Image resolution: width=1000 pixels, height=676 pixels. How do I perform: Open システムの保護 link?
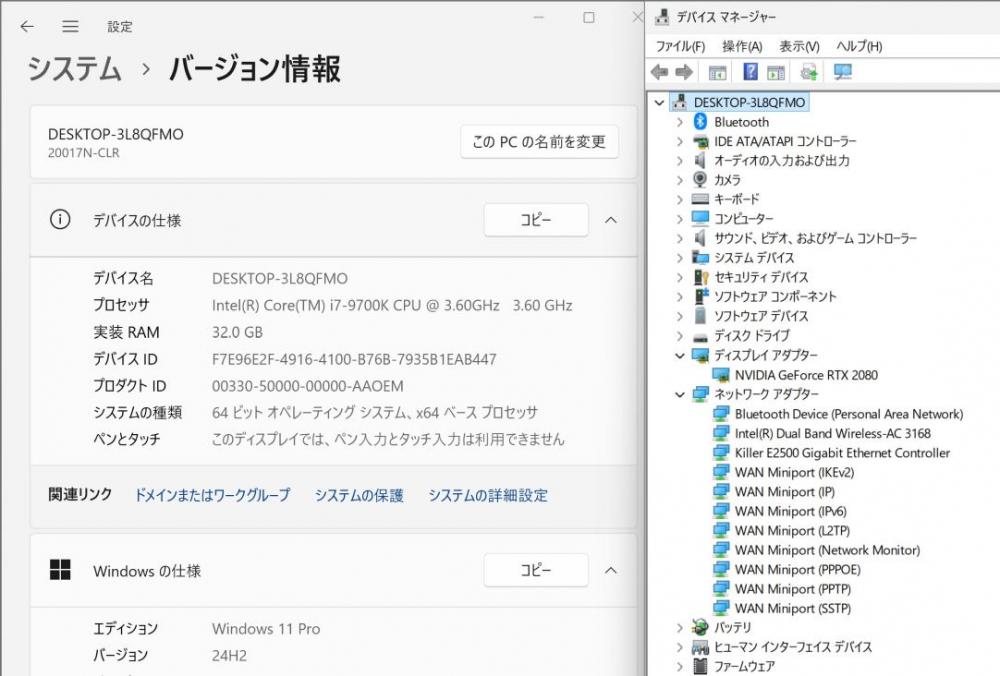coord(359,495)
